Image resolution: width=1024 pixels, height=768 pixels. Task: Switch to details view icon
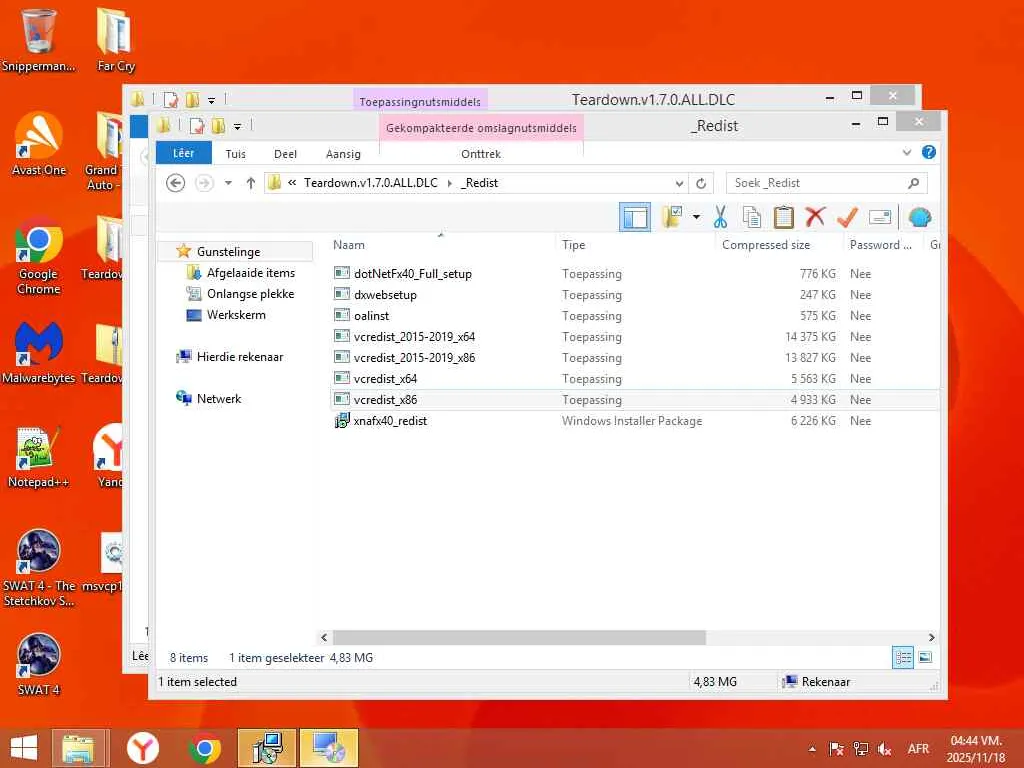coord(903,658)
